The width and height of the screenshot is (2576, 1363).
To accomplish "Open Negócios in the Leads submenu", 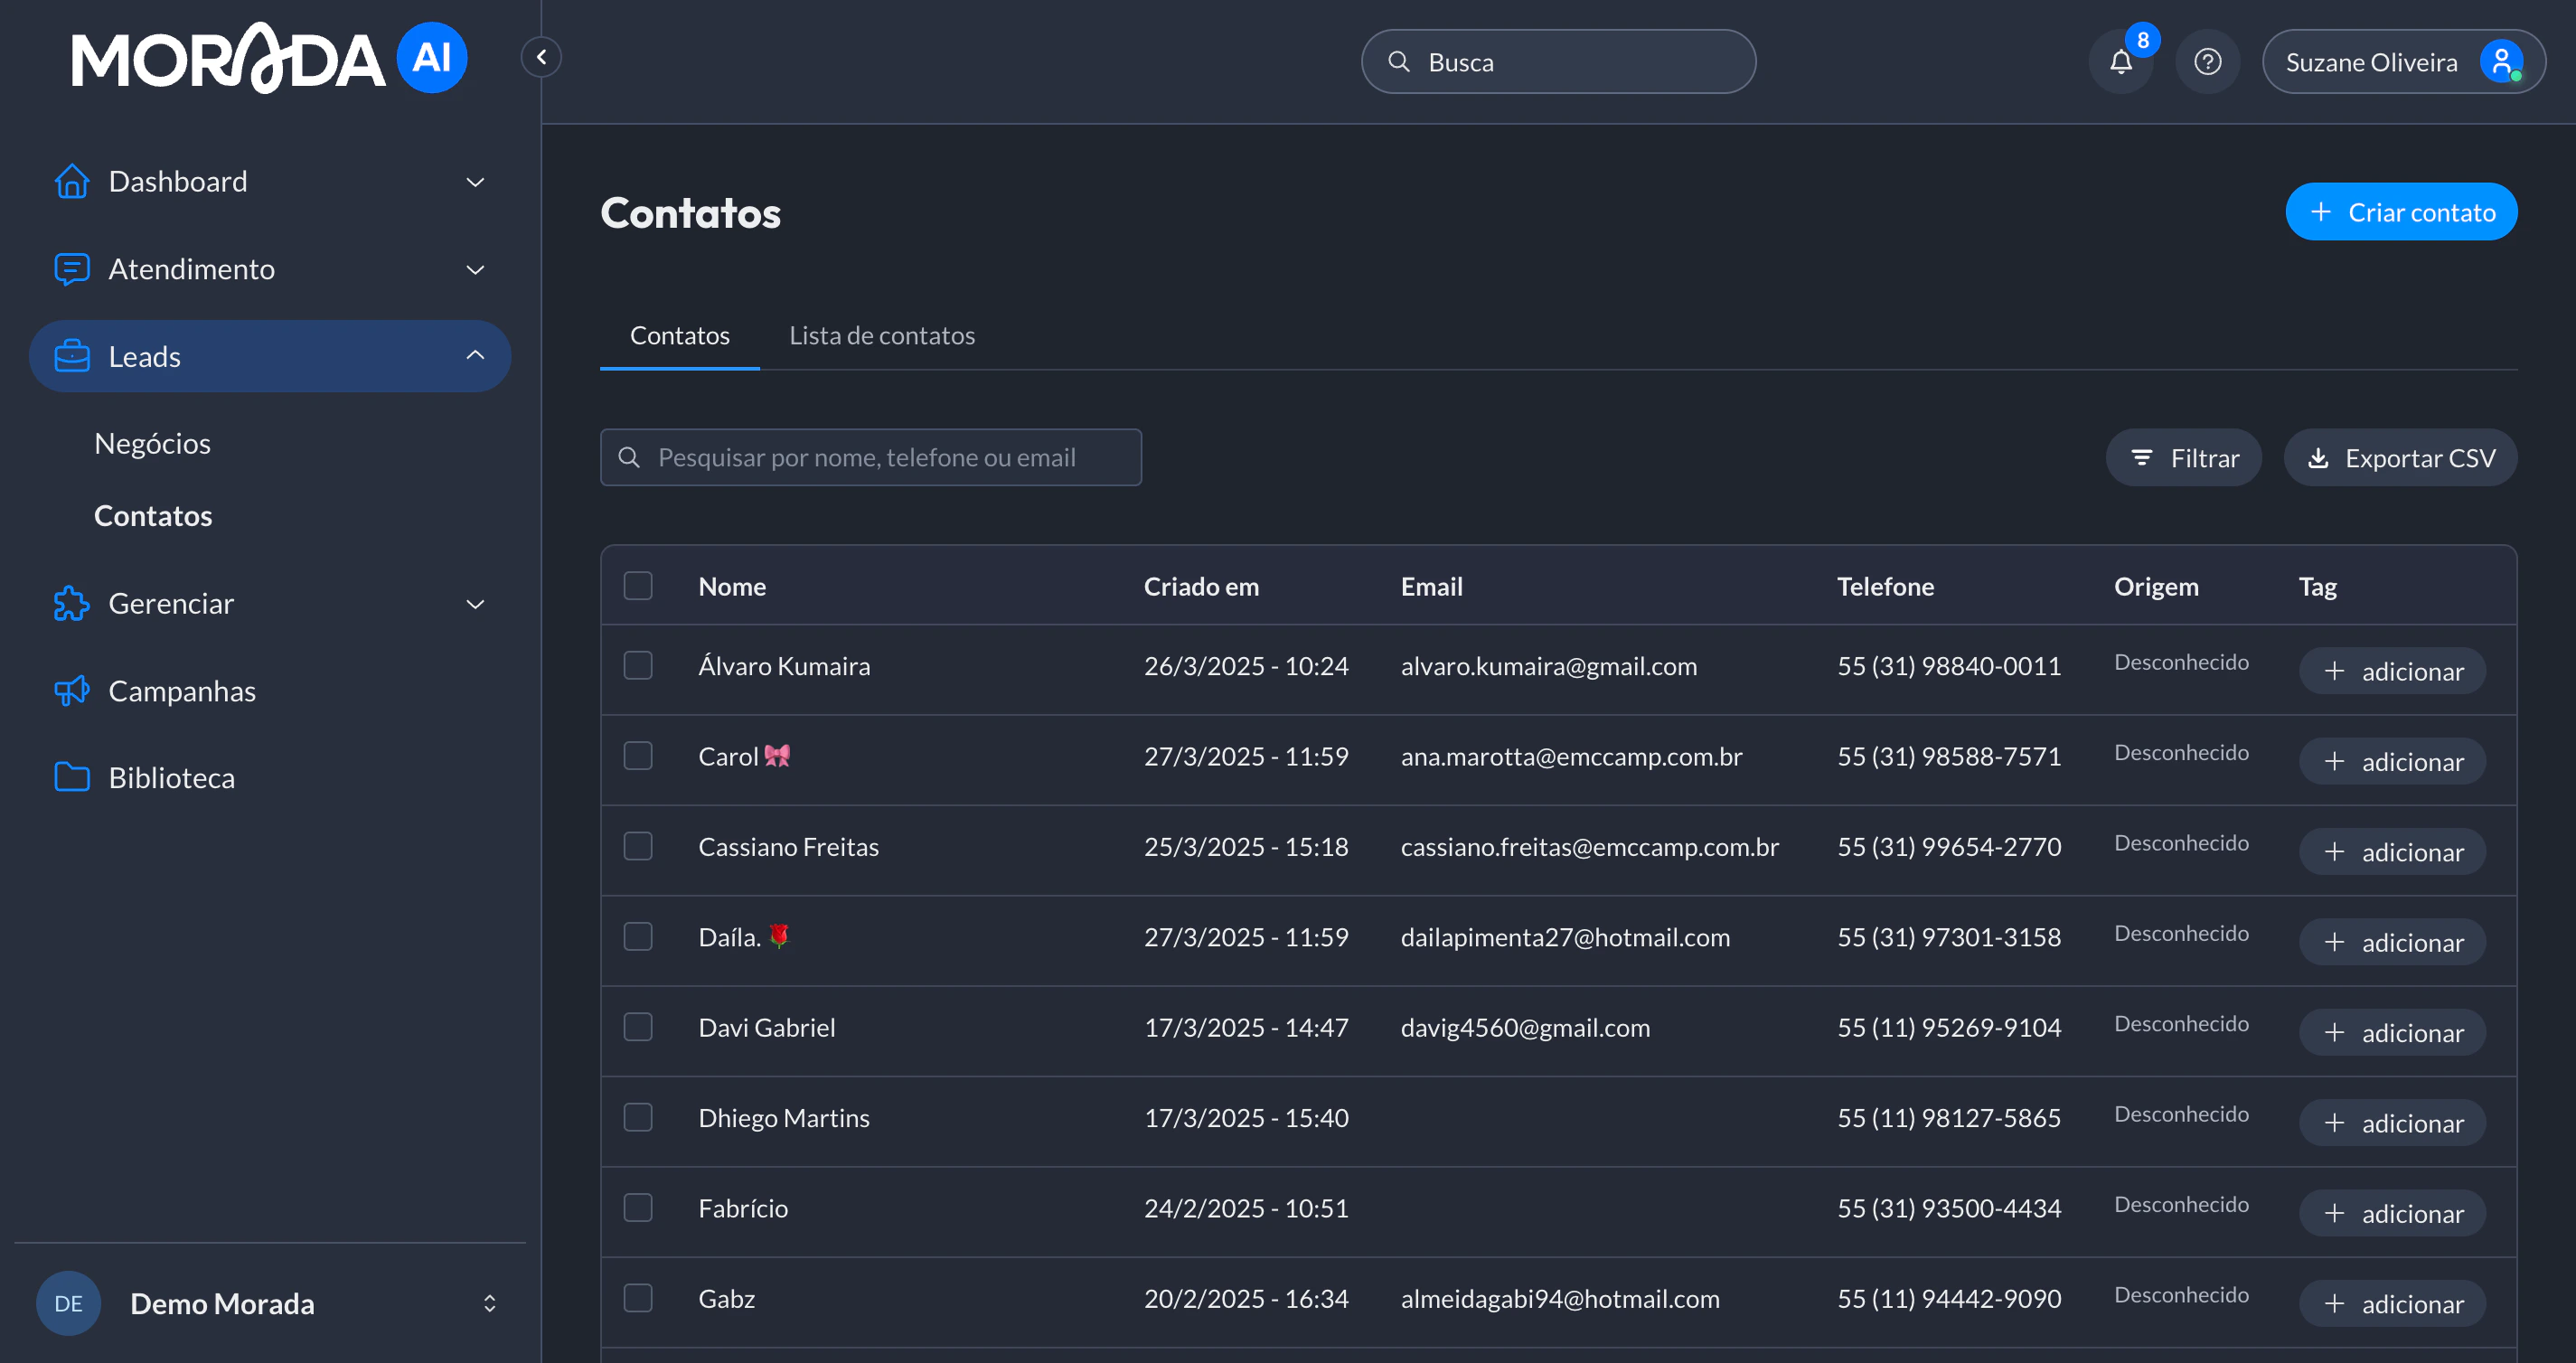I will click(x=152, y=443).
